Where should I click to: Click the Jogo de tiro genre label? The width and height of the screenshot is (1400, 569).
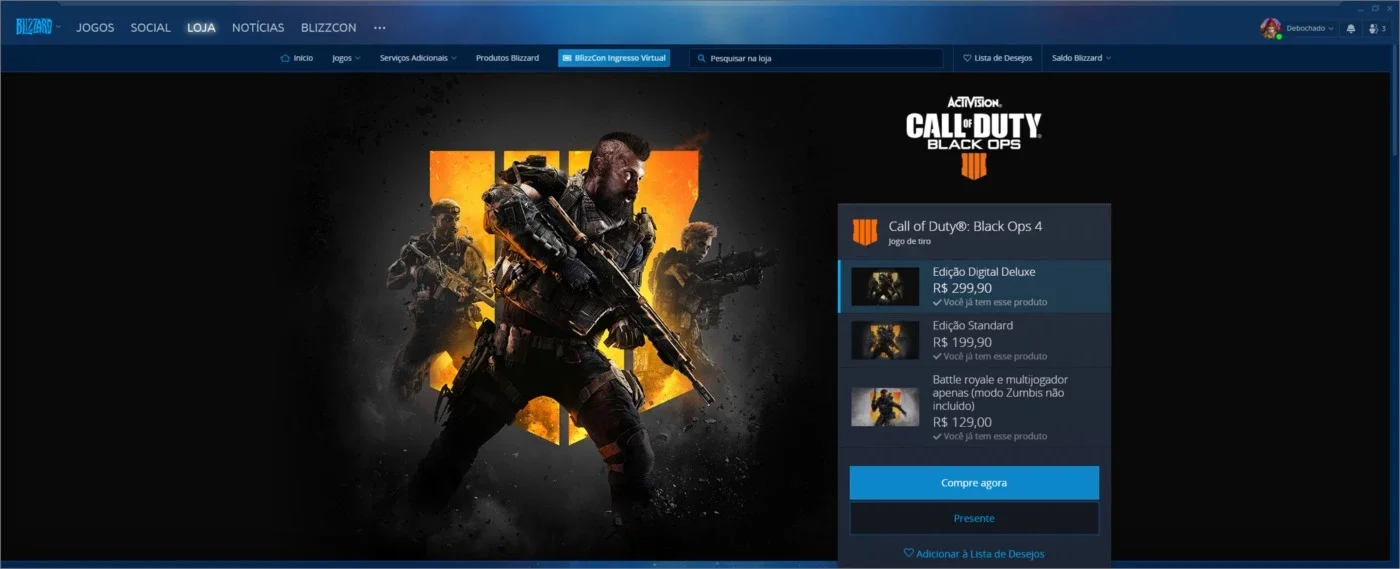pyautogui.click(x=909, y=242)
